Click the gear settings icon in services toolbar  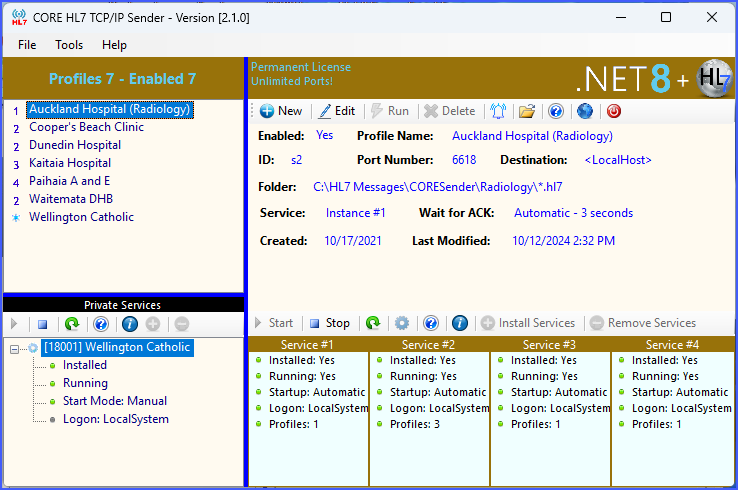(402, 323)
